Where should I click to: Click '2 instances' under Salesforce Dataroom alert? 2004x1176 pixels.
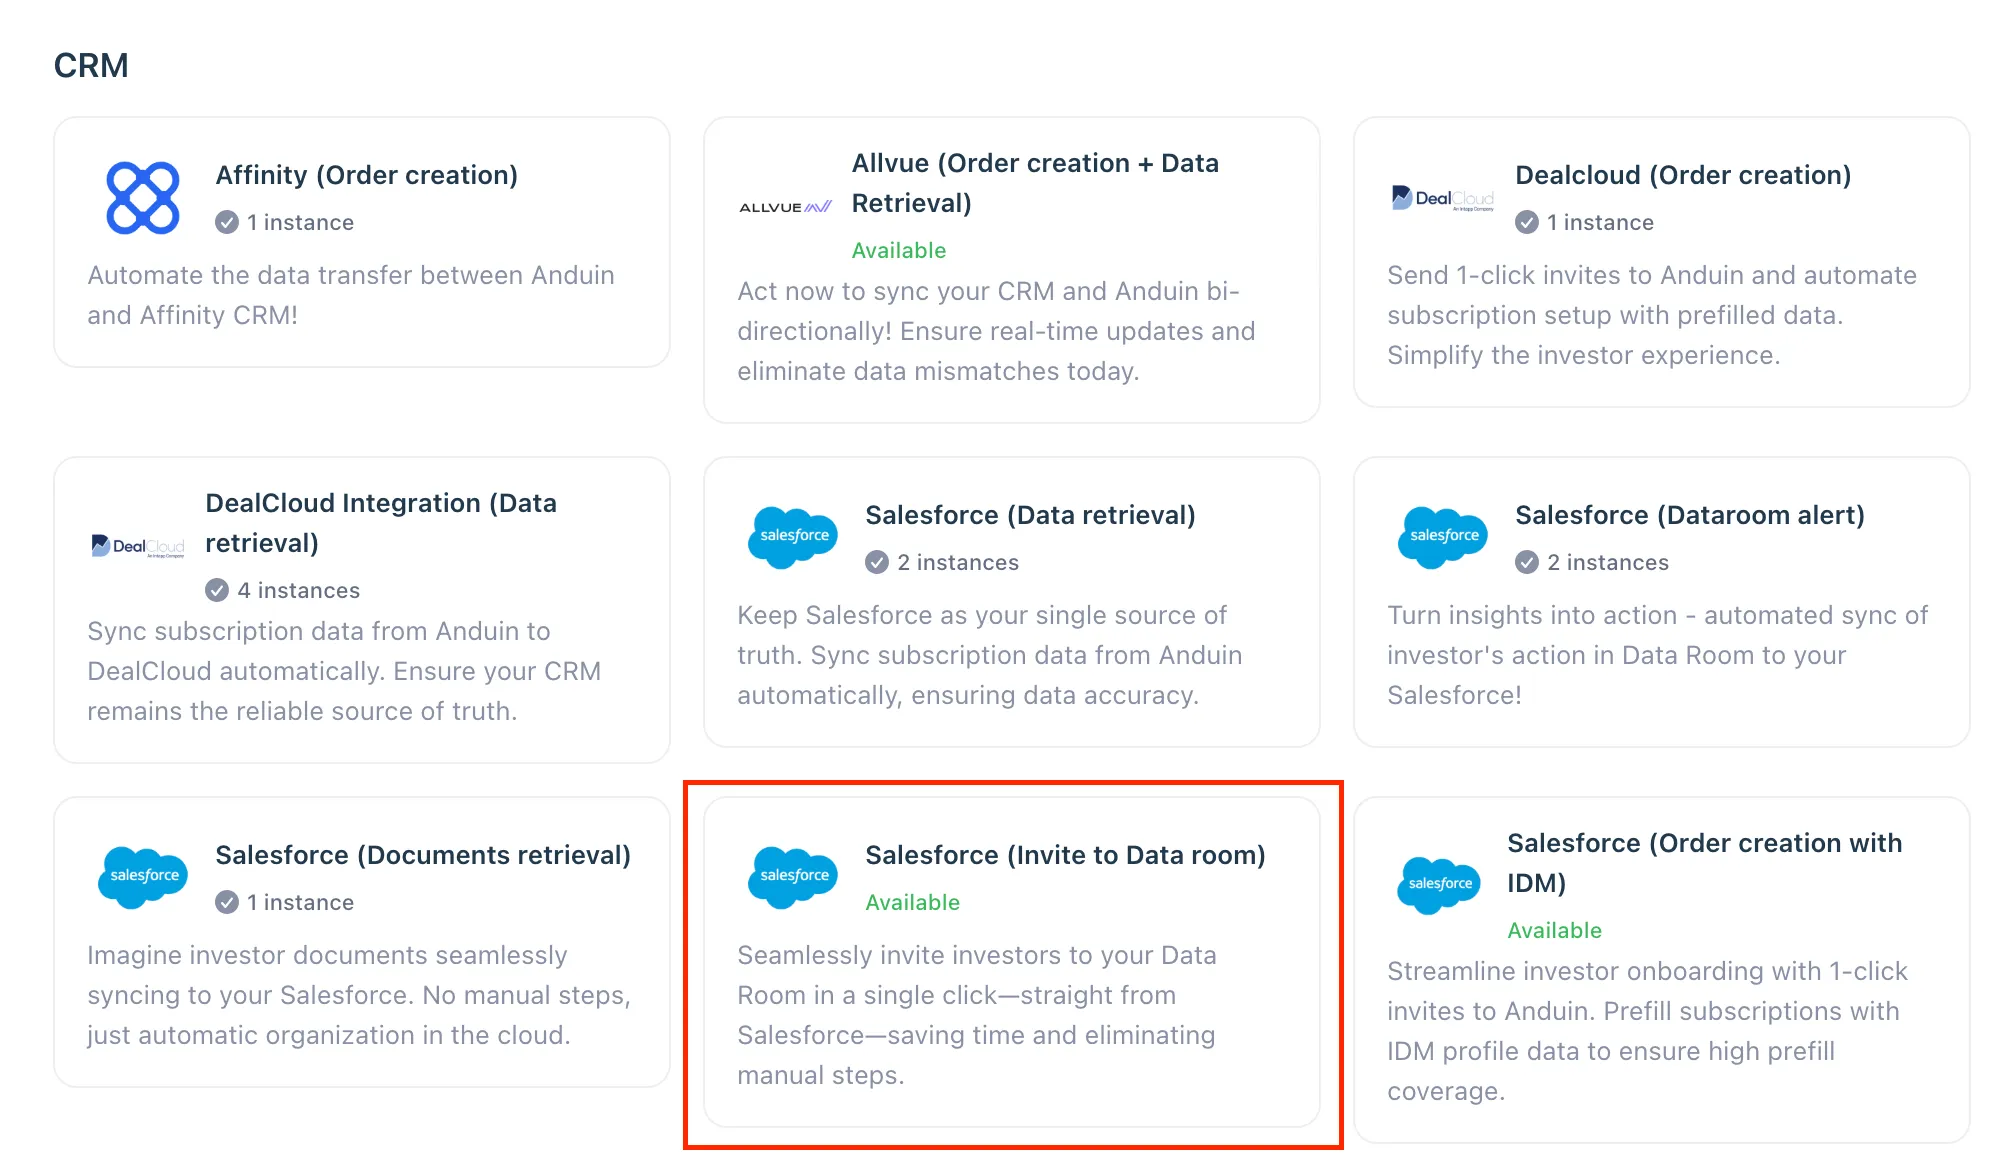pos(1608,562)
